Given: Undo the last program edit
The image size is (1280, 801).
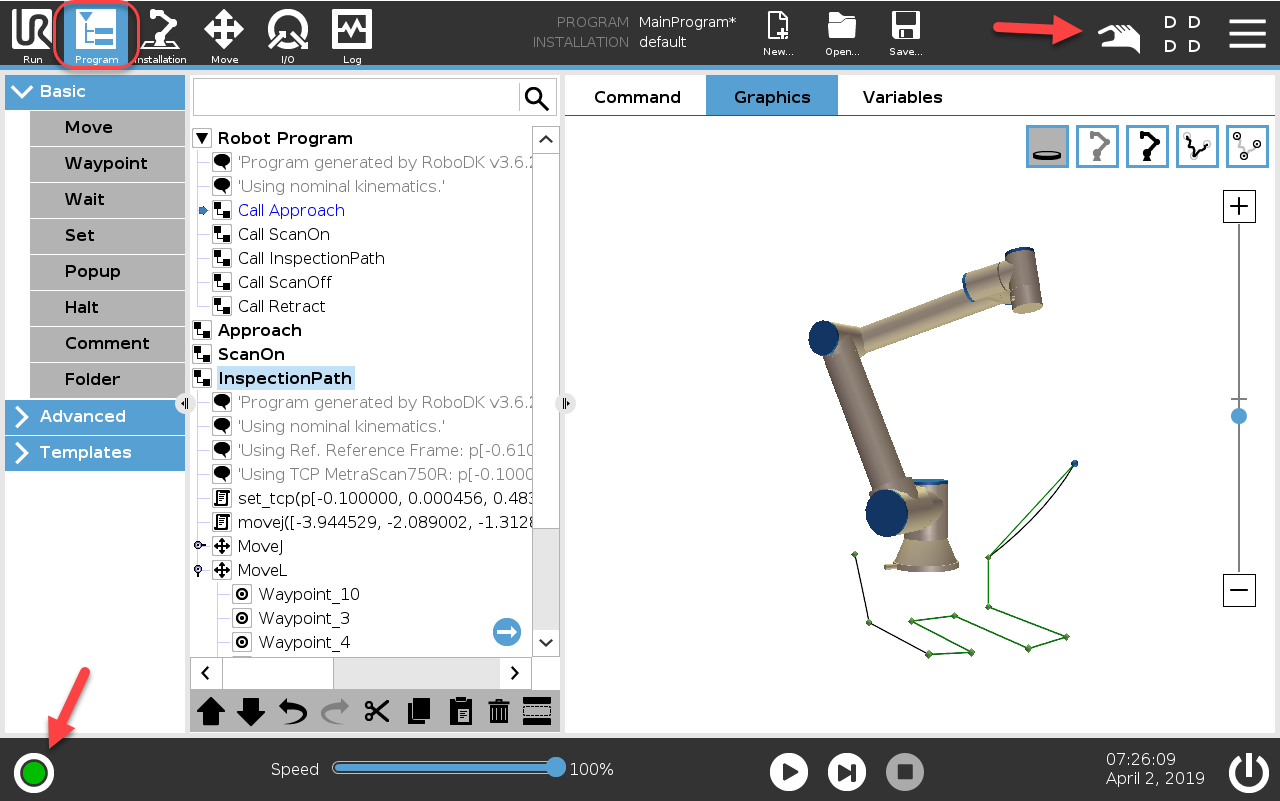Looking at the screenshot, I should pyautogui.click(x=291, y=711).
